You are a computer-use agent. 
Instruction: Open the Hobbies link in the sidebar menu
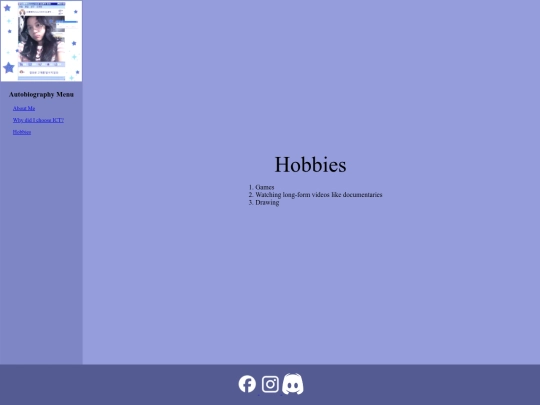[22, 132]
